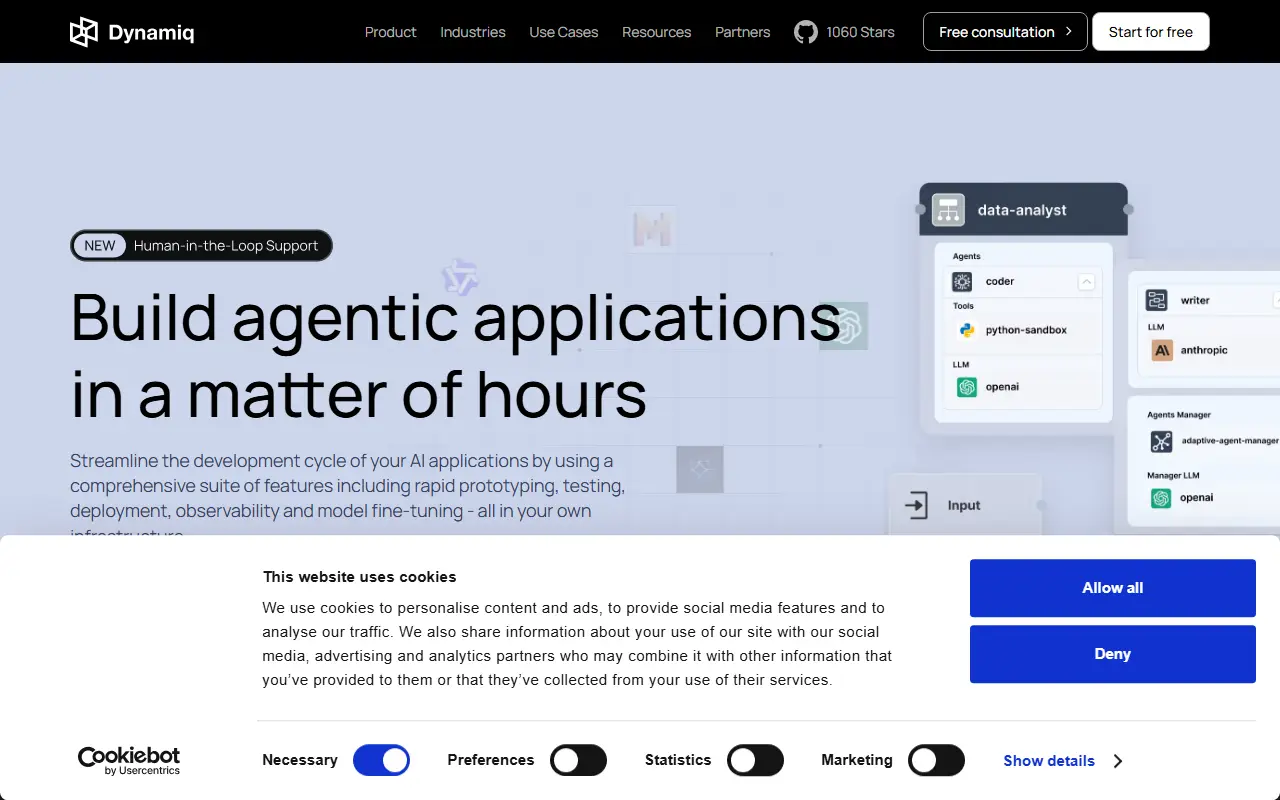
Task: Click the Deny cookies button
Action: (1113, 654)
